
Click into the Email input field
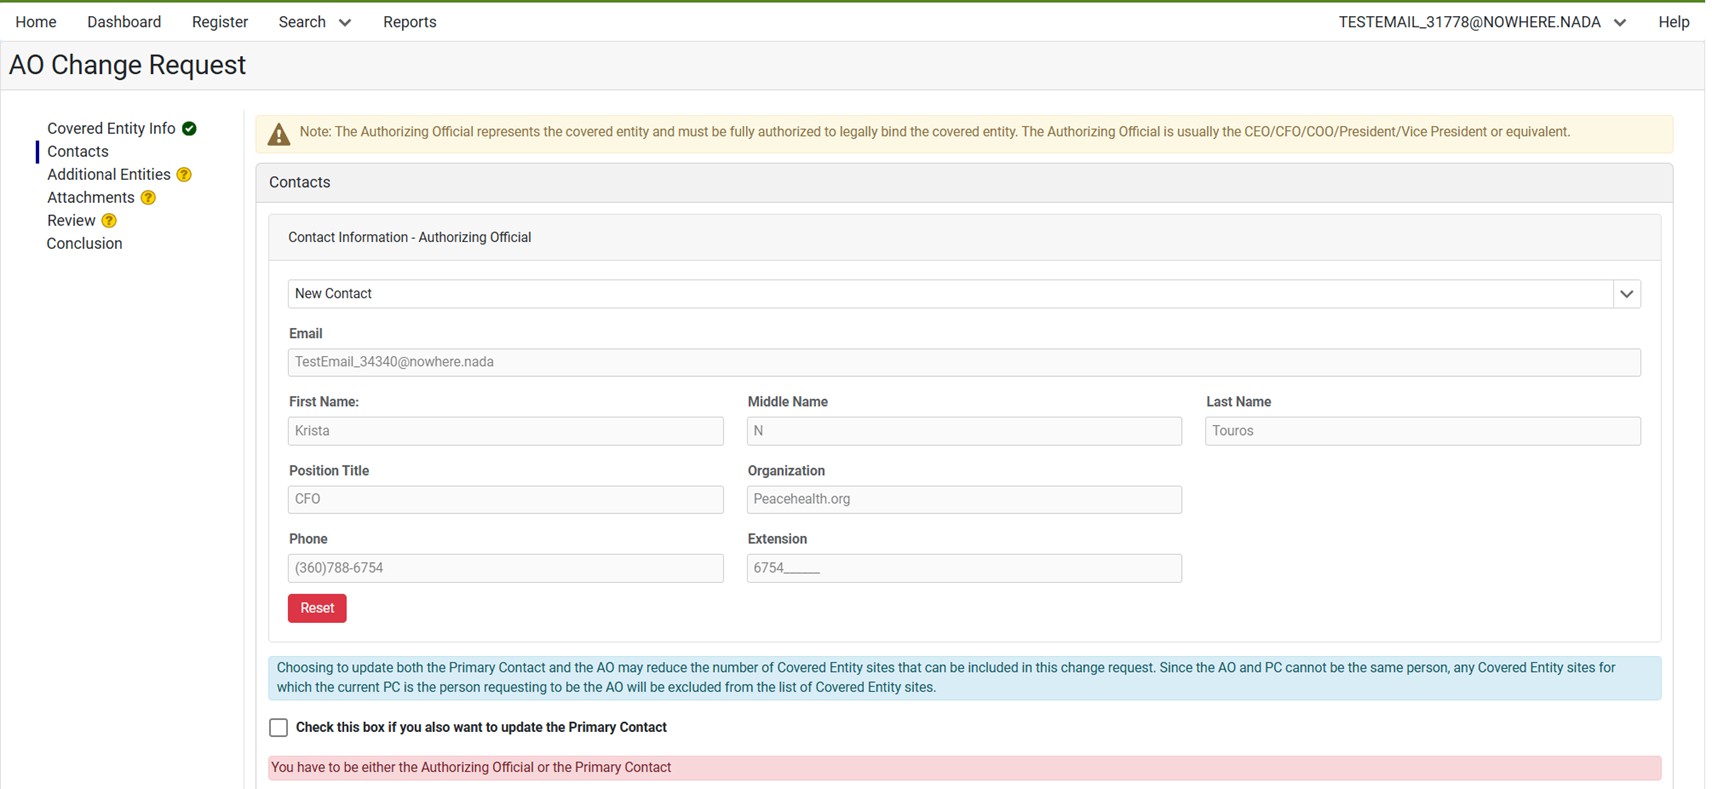963,362
